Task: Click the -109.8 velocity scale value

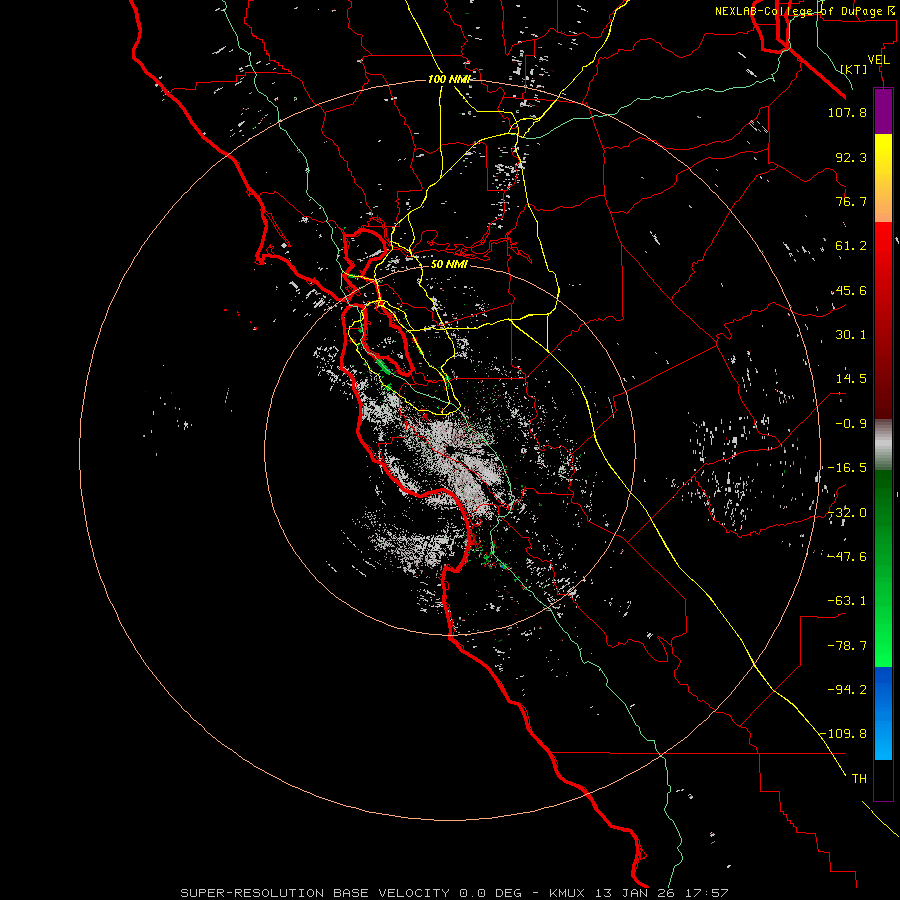Action: pyautogui.click(x=844, y=734)
